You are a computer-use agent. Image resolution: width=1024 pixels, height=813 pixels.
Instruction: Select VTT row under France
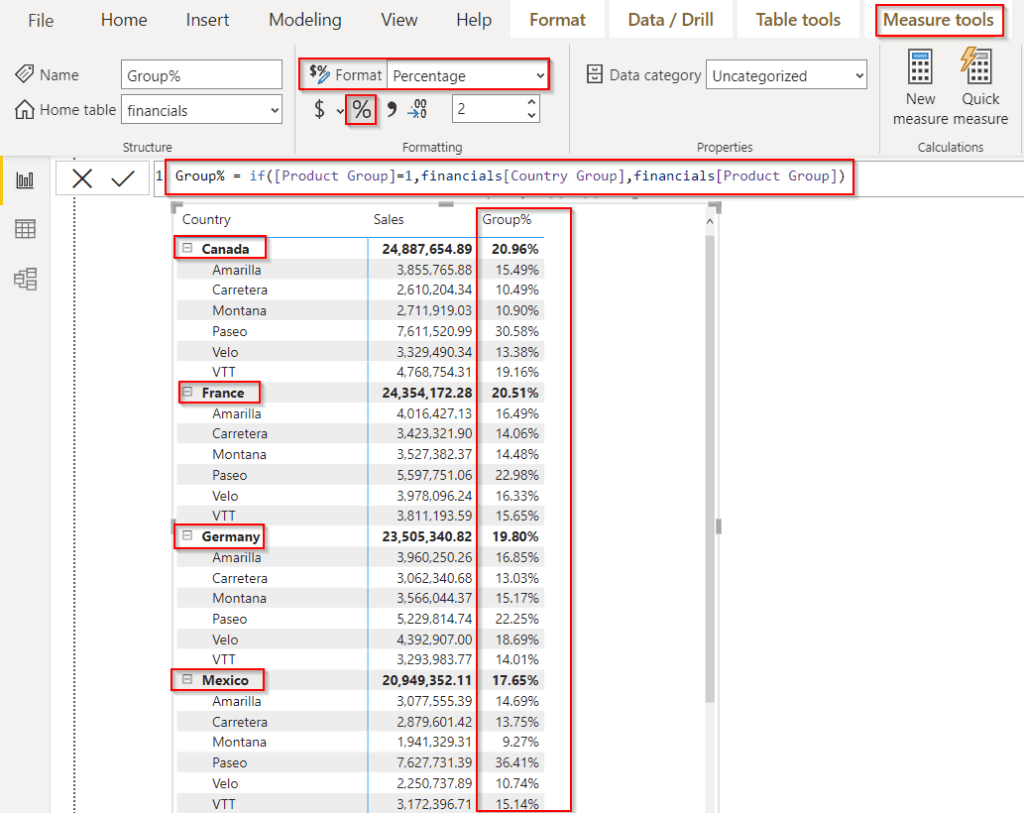[359, 516]
